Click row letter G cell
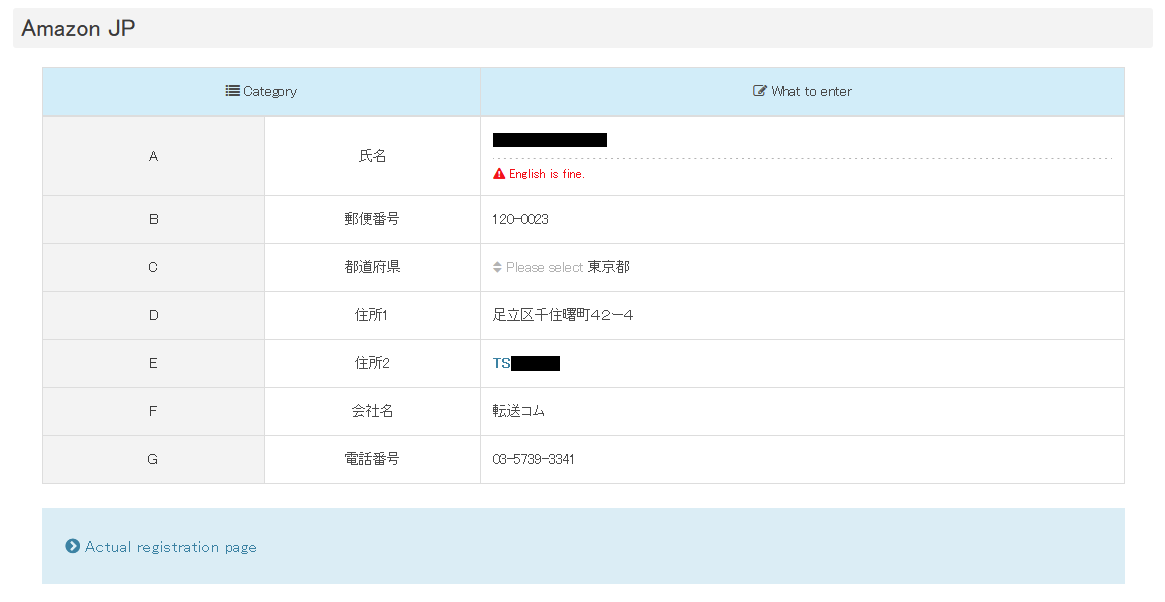Image resolution: width=1165 pixels, height=602 pixels. click(153, 459)
